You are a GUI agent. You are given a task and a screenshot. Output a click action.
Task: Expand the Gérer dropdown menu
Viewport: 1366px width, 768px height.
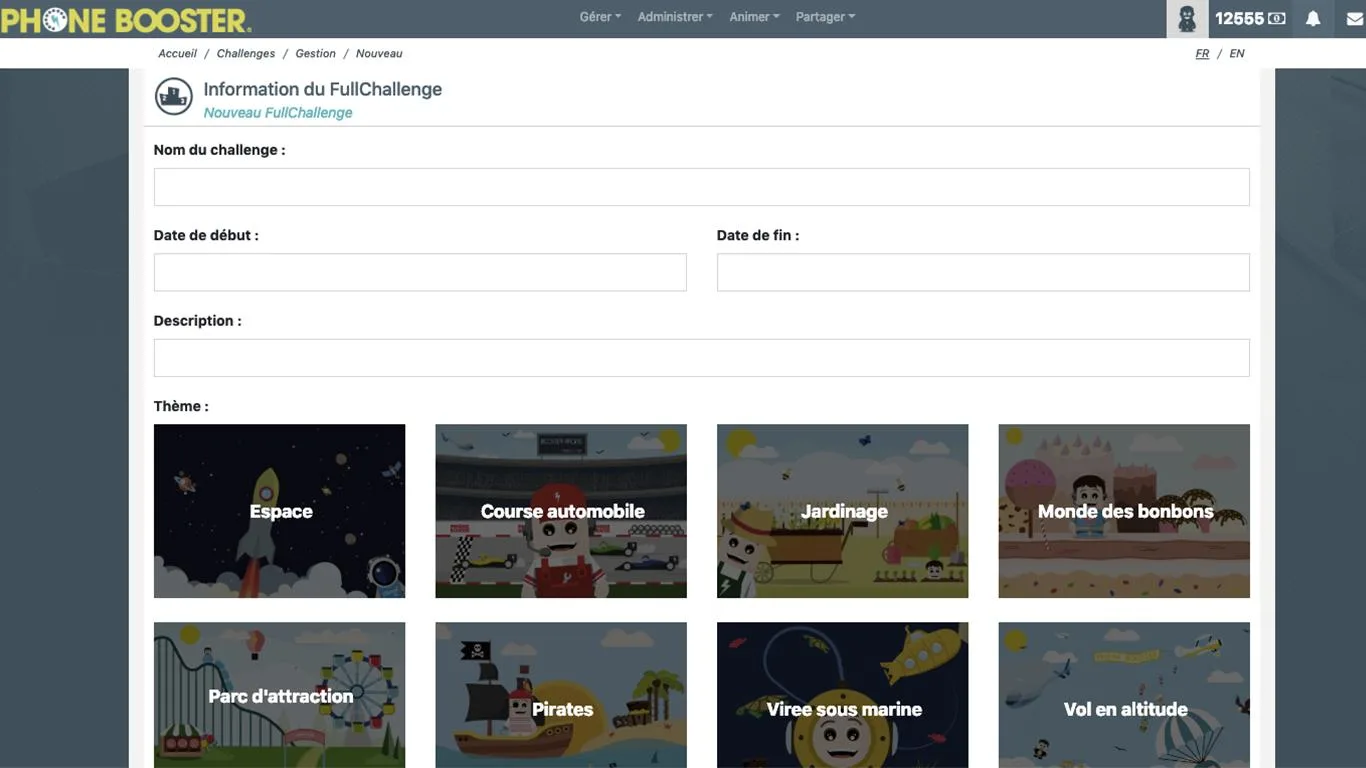pyautogui.click(x=600, y=17)
